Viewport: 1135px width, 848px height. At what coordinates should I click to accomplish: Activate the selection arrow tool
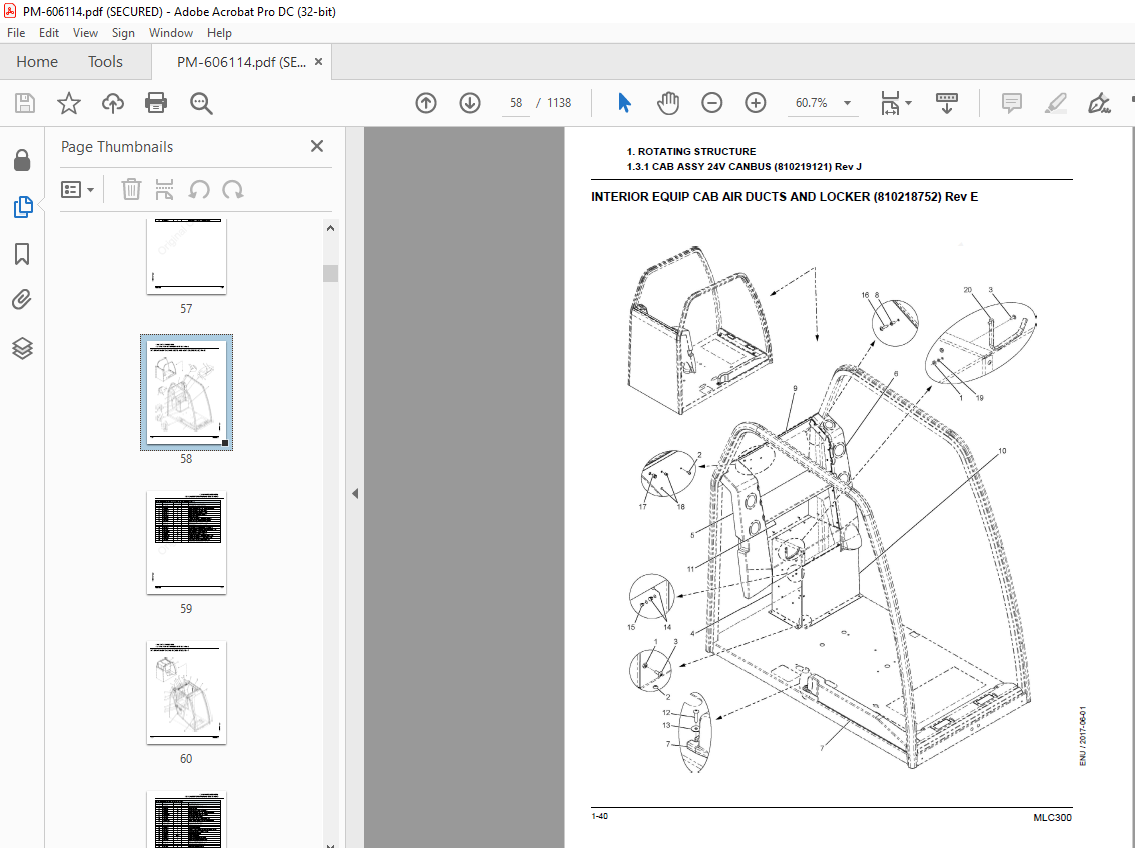tap(624, 103)
